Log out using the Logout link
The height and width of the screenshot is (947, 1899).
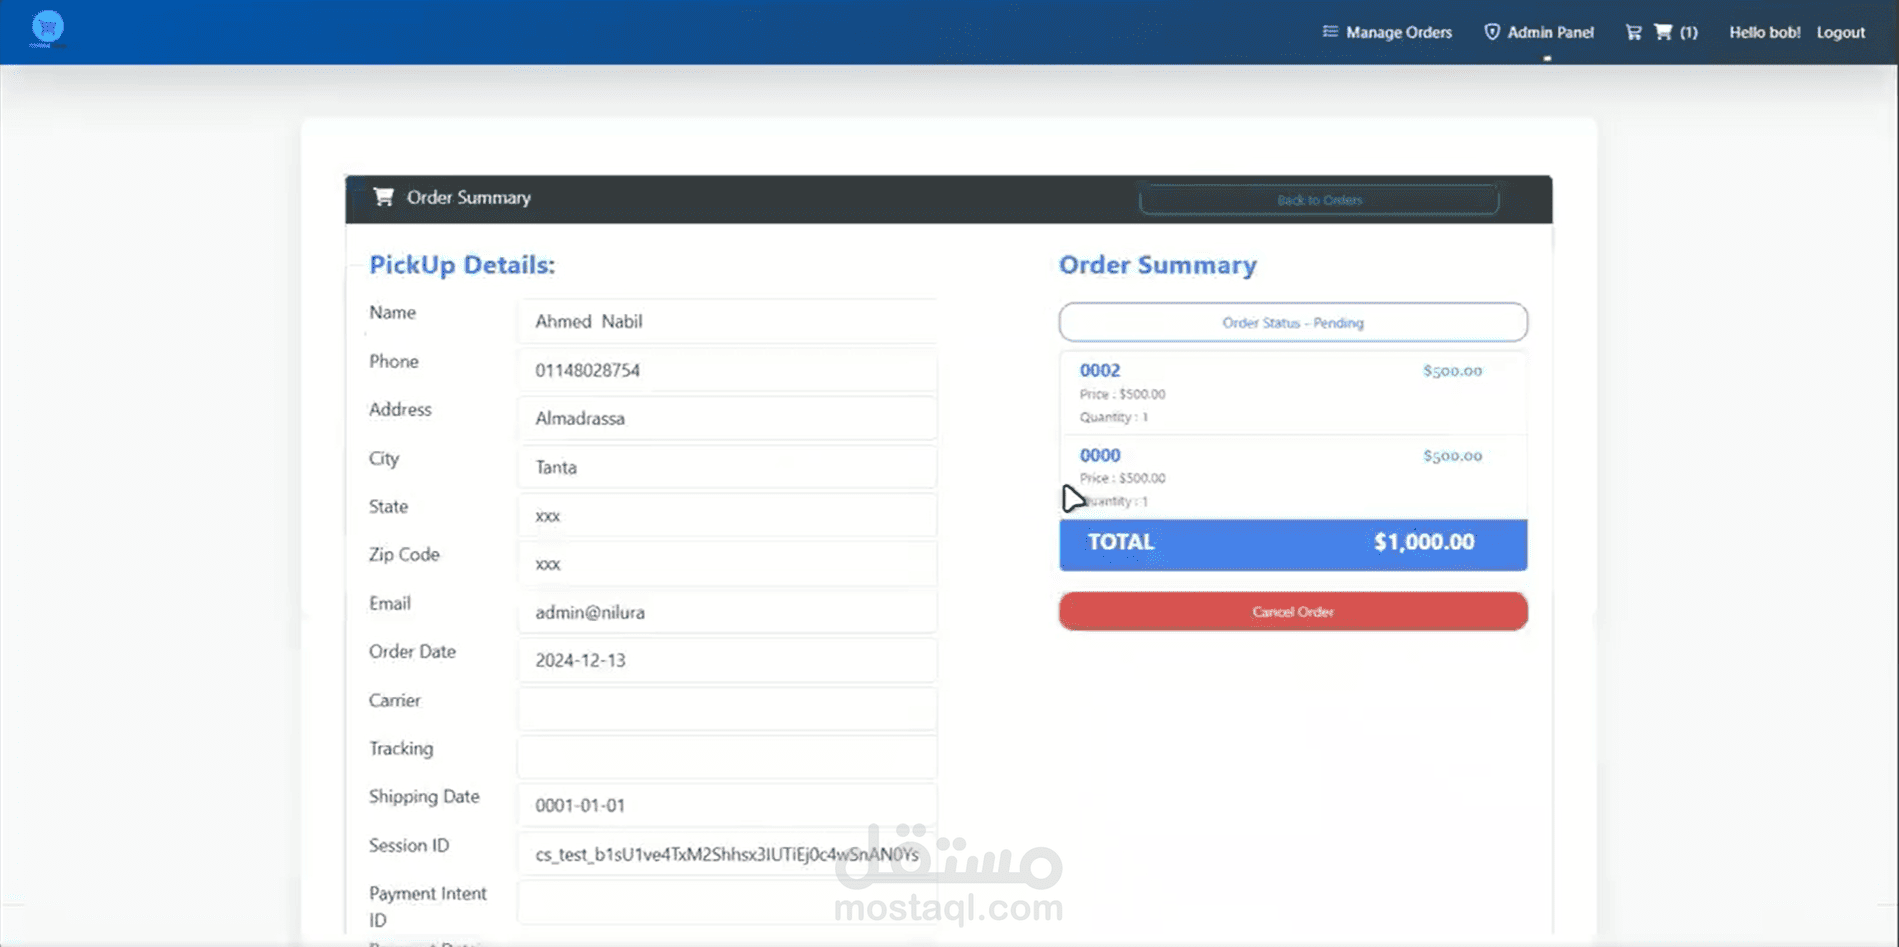1841,32
